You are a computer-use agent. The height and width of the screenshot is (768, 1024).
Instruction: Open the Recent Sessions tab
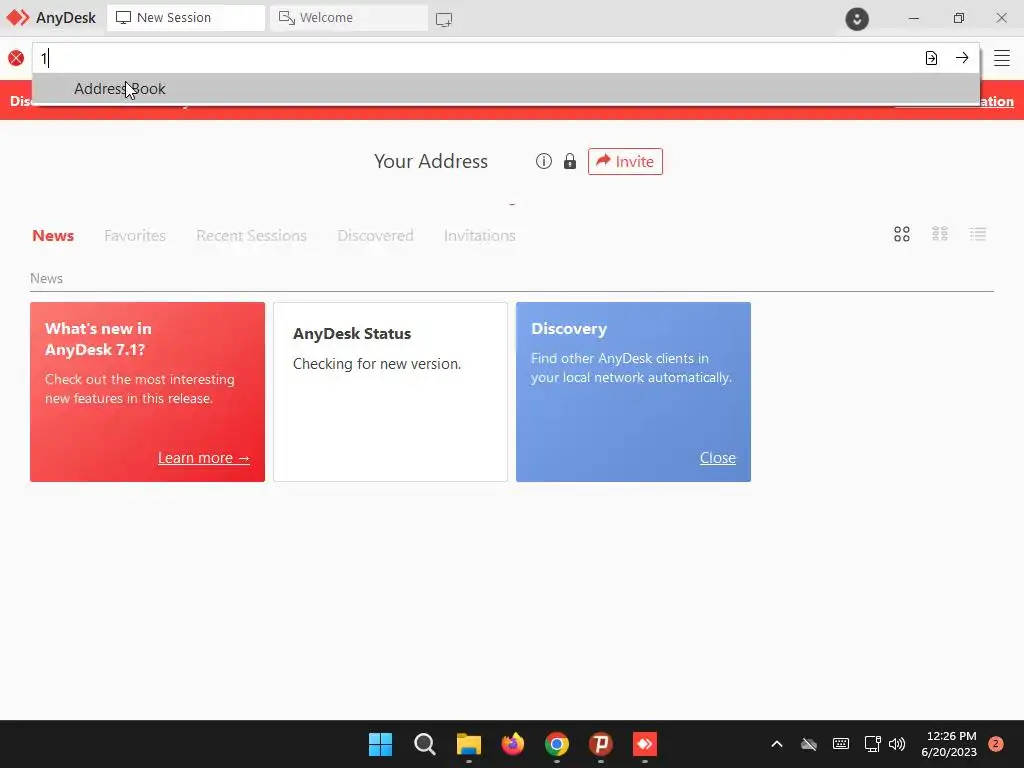[251, 236]
